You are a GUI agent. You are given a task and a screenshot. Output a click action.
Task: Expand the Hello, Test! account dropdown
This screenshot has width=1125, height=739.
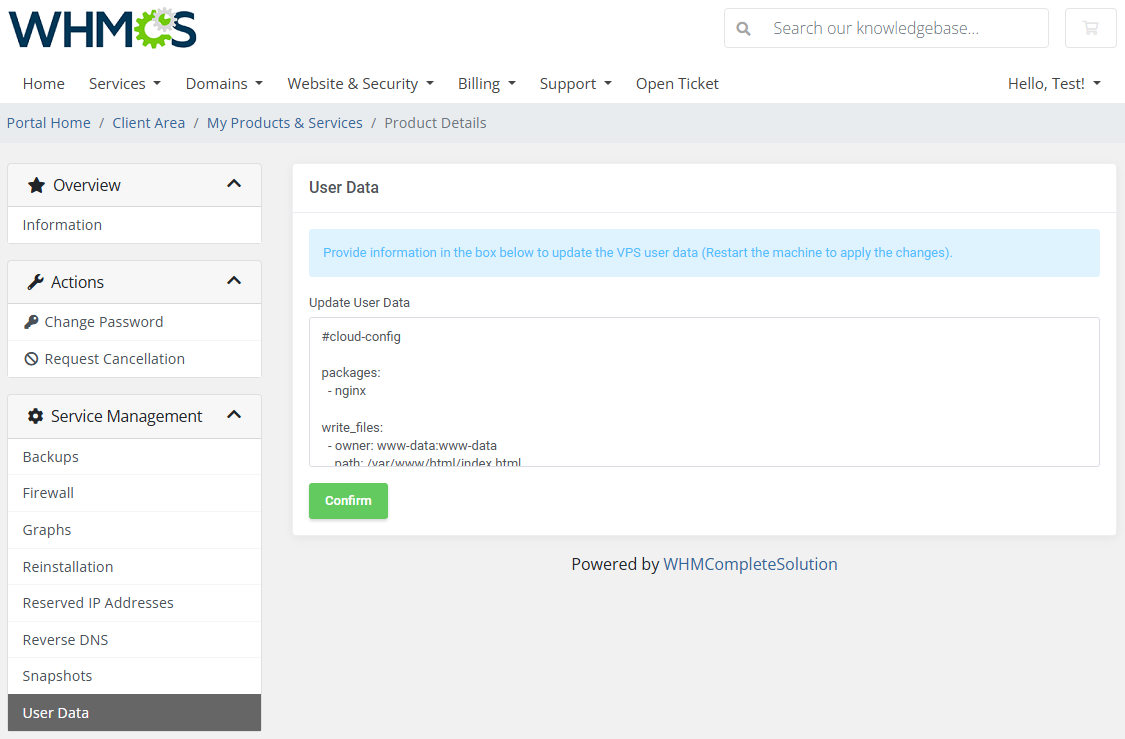[1054, 84]
